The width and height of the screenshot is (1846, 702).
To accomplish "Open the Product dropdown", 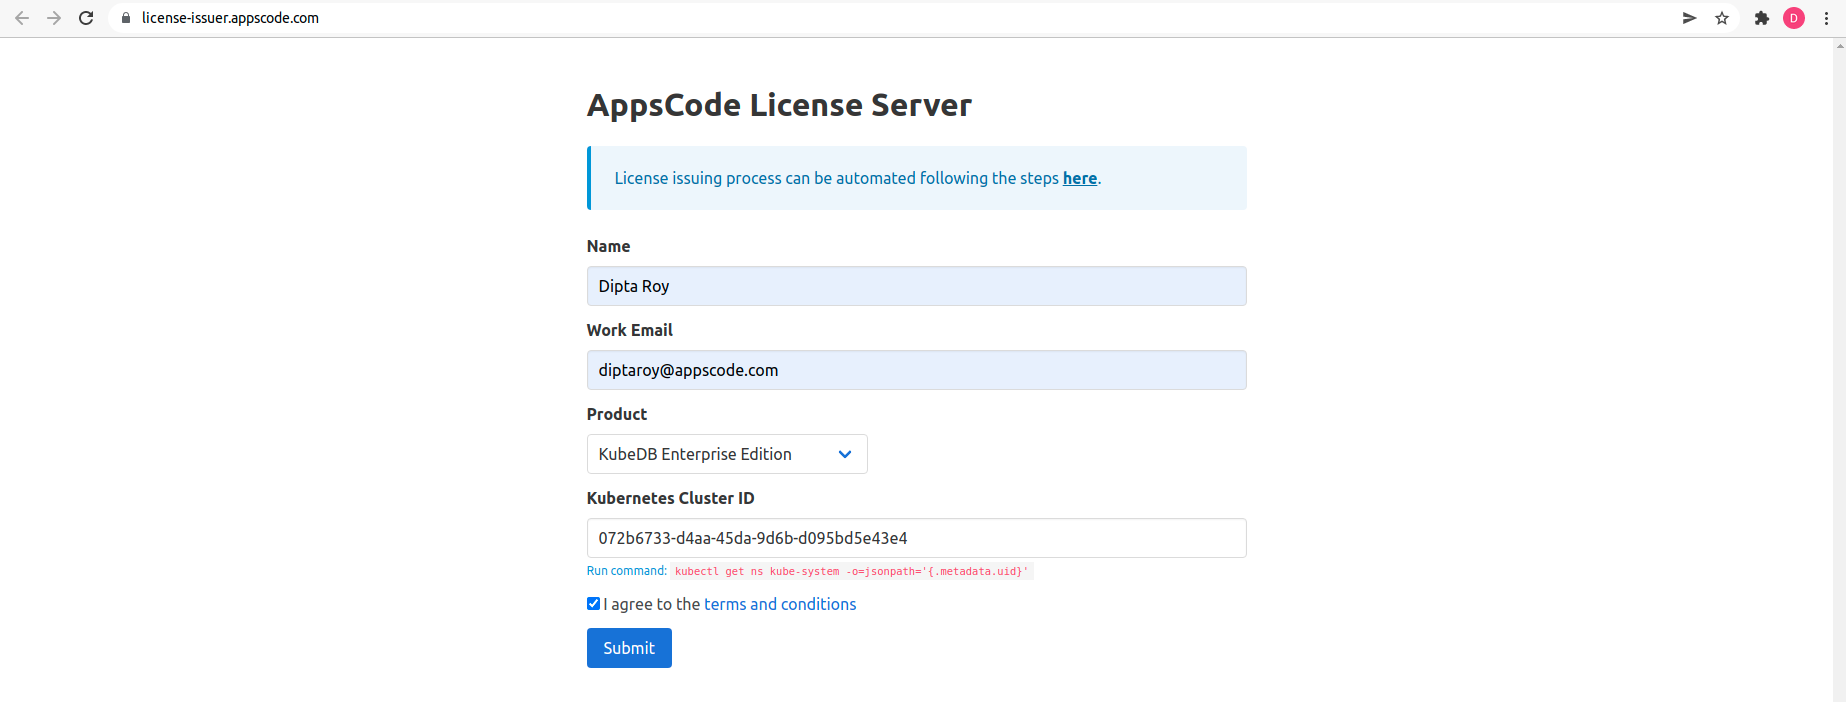I will coord(727,454).
